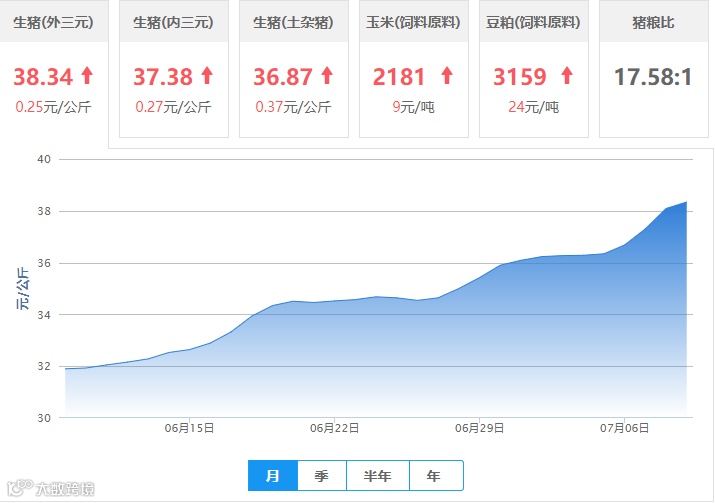The height and width of the screenshot is (503, 715).
Task: Click the 38 y-axis label
Action: [x=44, y=211]
